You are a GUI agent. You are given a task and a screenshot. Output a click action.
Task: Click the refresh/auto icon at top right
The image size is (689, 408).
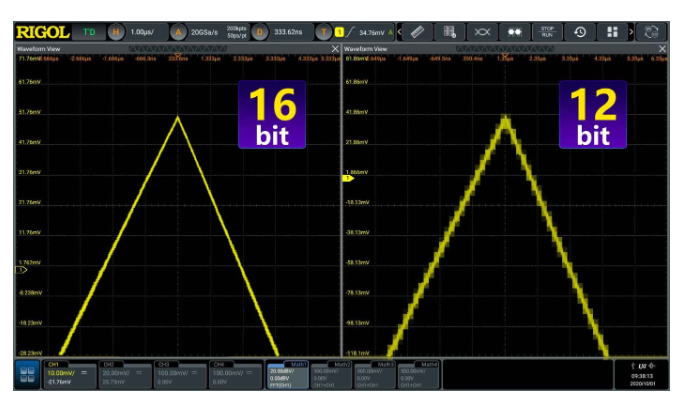pyautogui.click(x=651, y=32)
